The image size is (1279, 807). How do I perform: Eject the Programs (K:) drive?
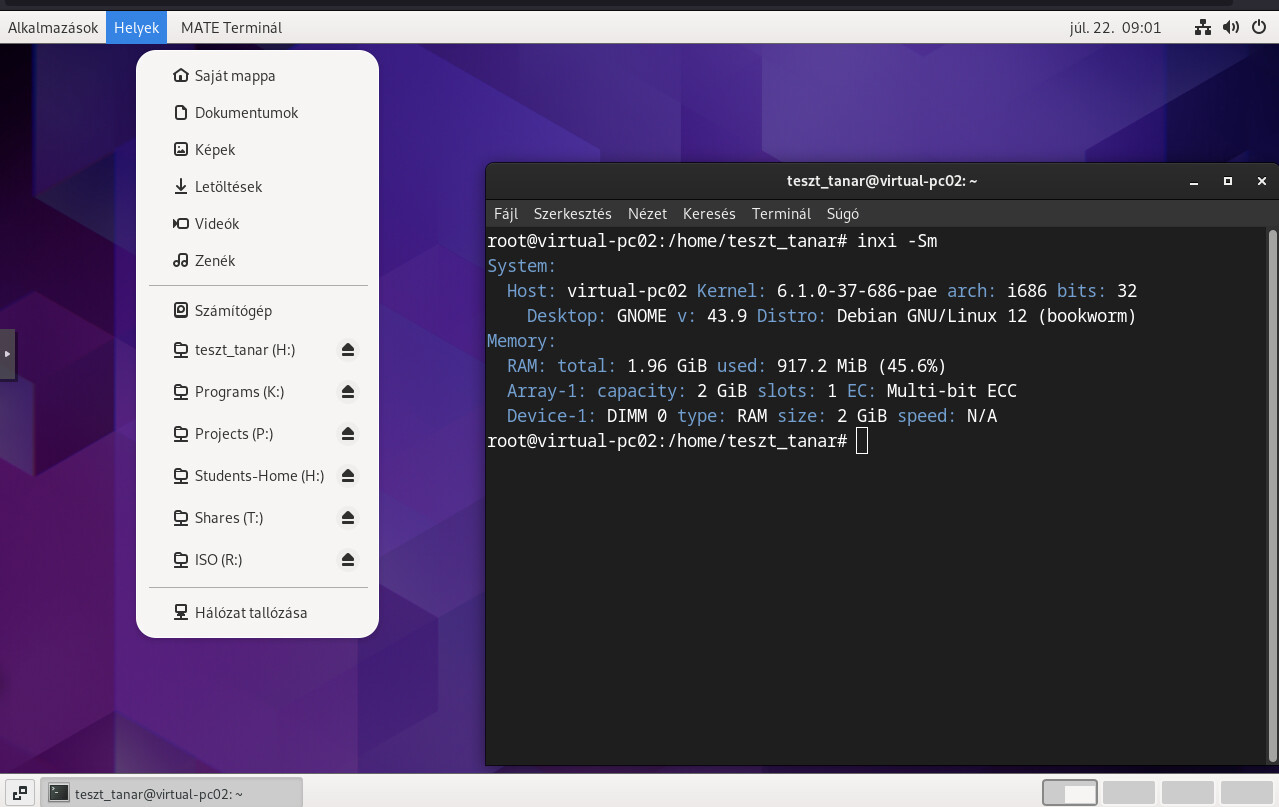pos(347,392)
